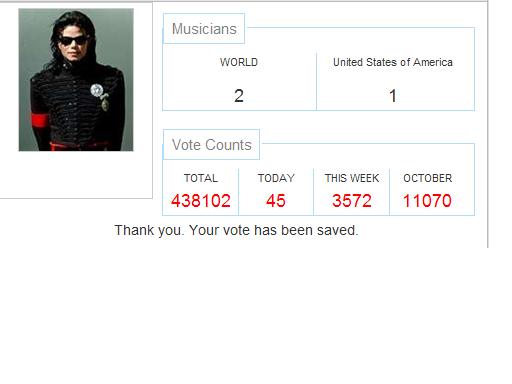Screen dimensions: 512x384
Task: Select the Musicians section heading
Action: click(x=204, y=29)
